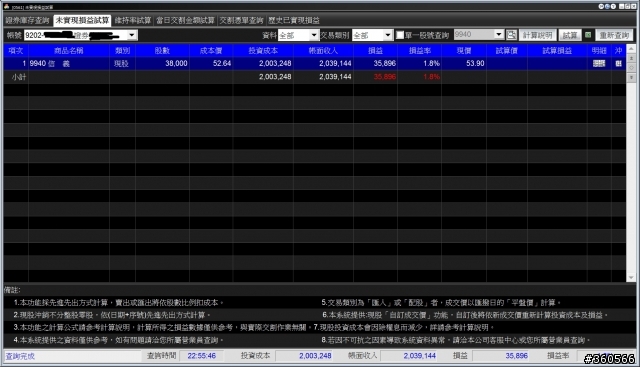Image resolution: width=640 pixels, height=367 pixels.
Task: Select the 未實現損益試算 tab
Action: (x=82, y=20)
